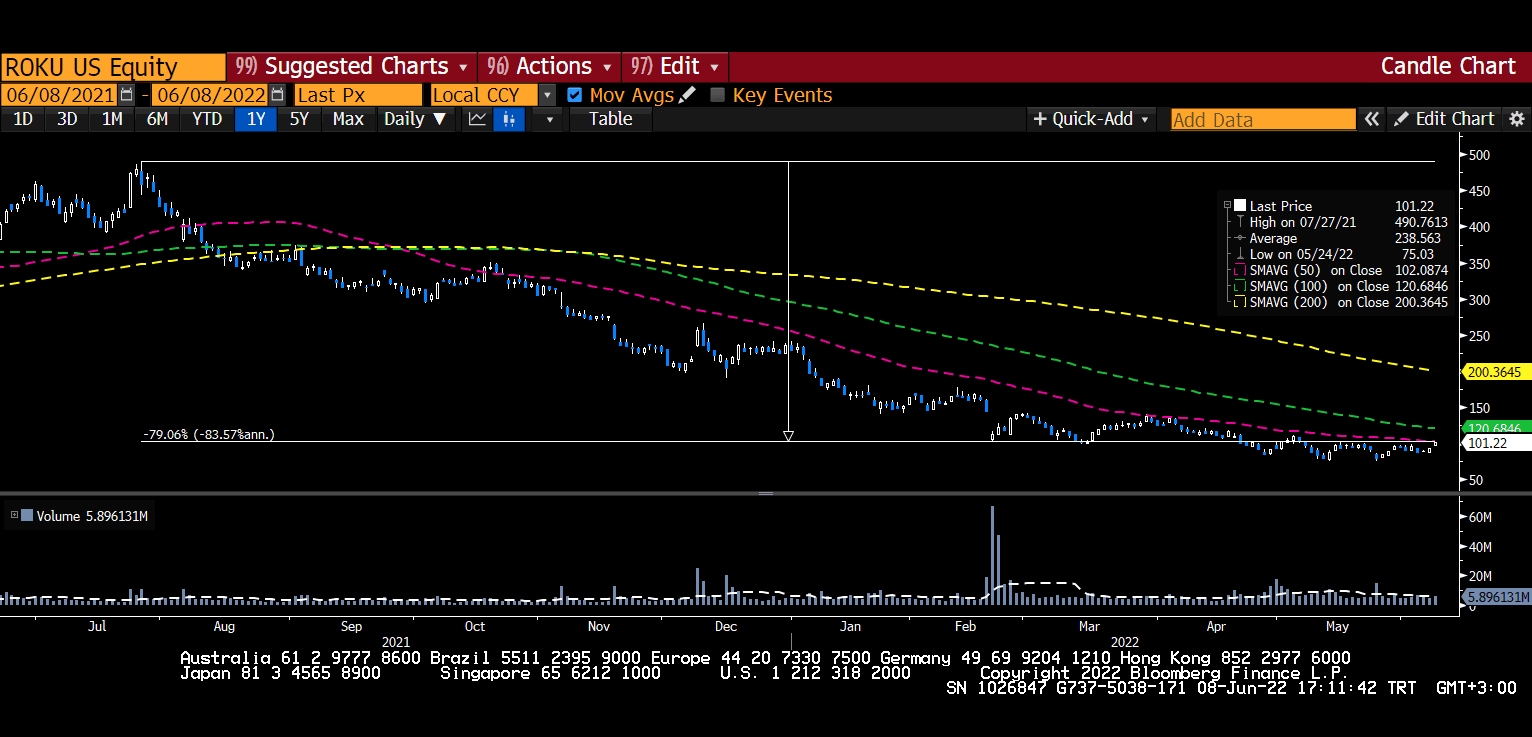Select the 1Y range tab
The width and height of the screenshot is (1532, 737).
(256, 119)
